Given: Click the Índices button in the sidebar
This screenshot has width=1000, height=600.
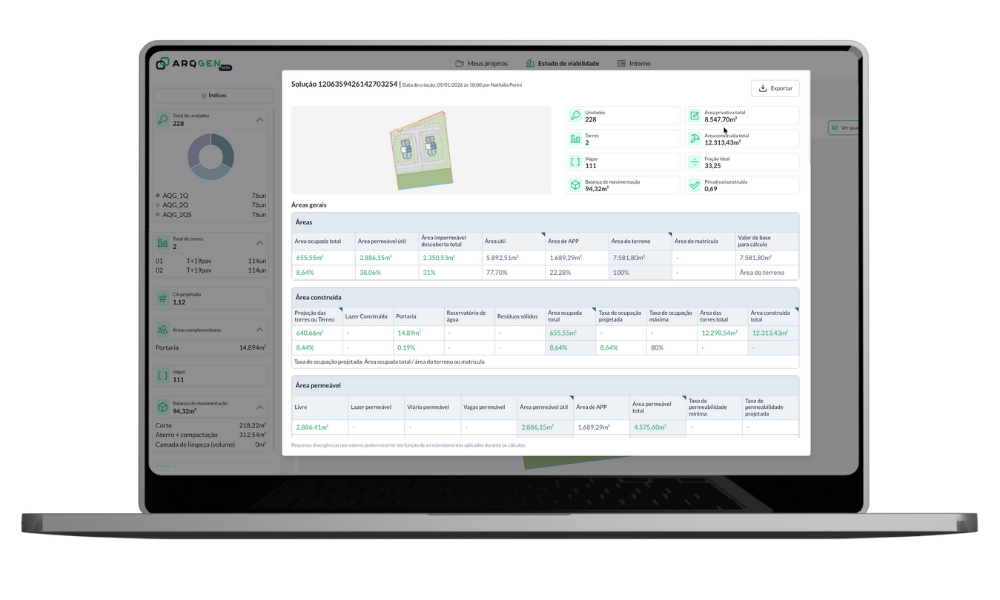Looking at the screenshot, I should [214, 96].
